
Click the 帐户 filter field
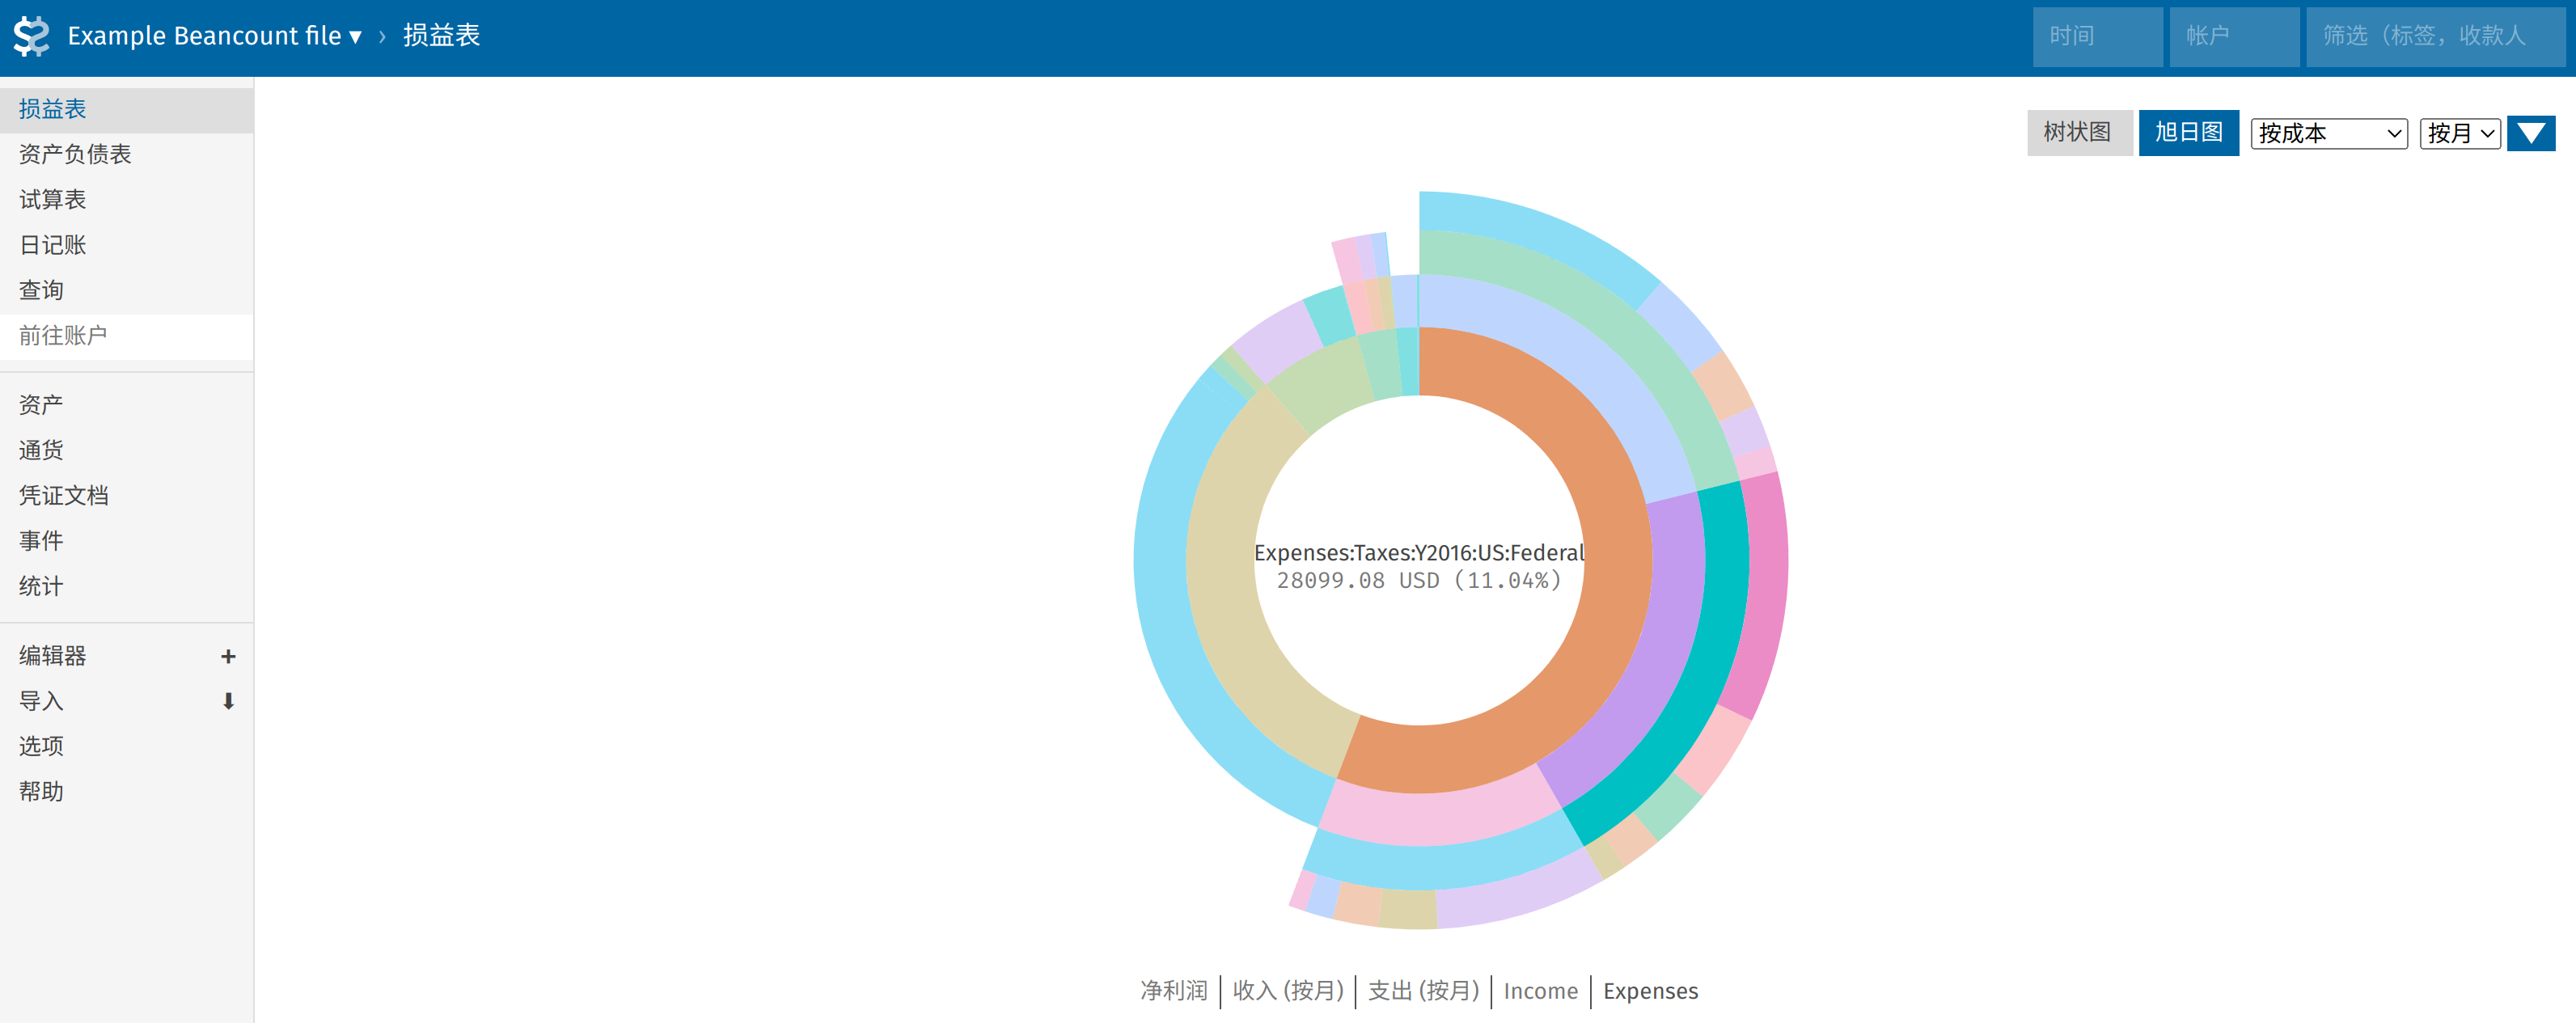[2233, 36]
